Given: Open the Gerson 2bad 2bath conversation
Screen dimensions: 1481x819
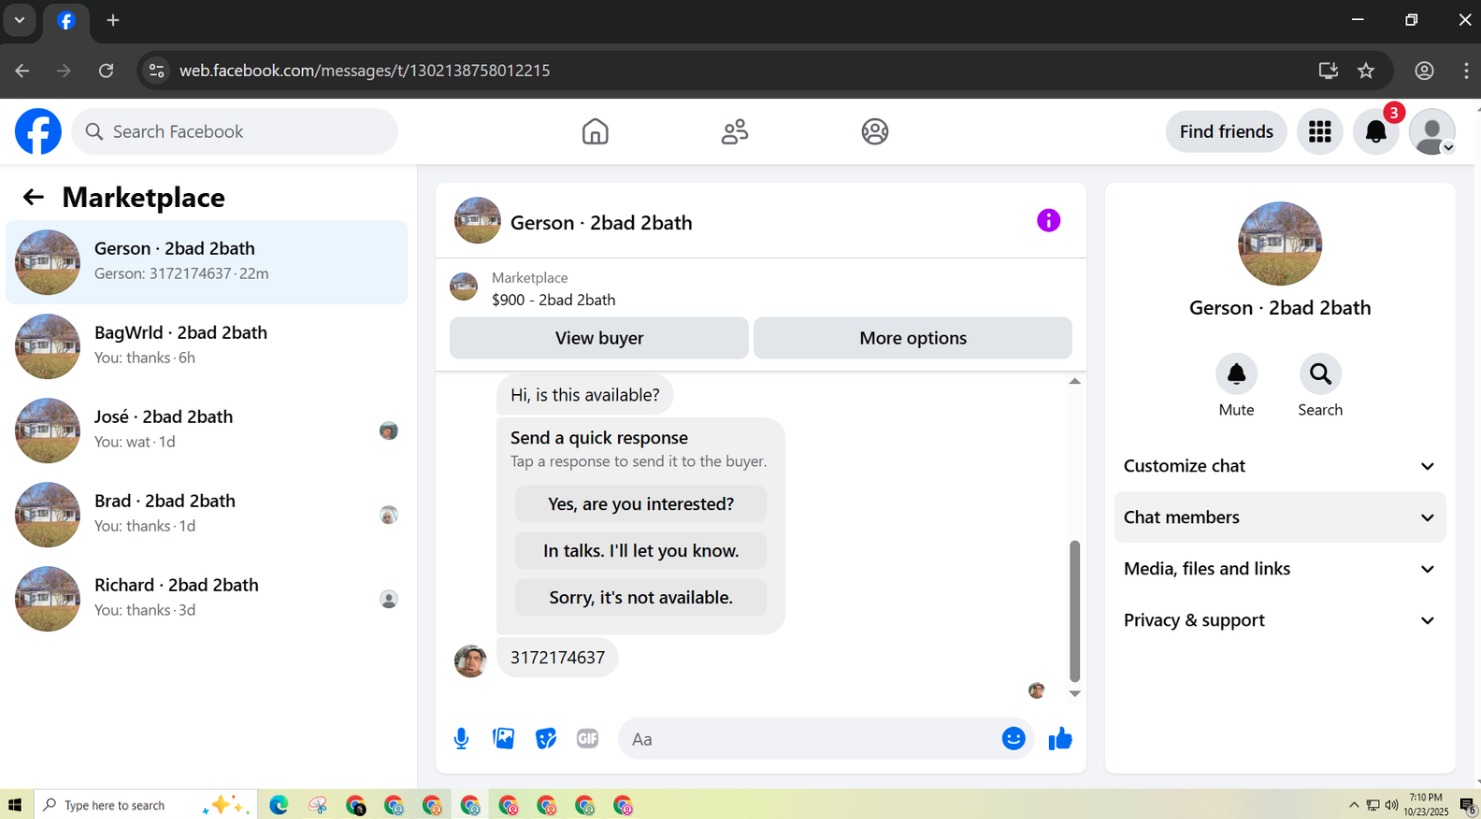Looking at the screenshot, I should 207,262.
